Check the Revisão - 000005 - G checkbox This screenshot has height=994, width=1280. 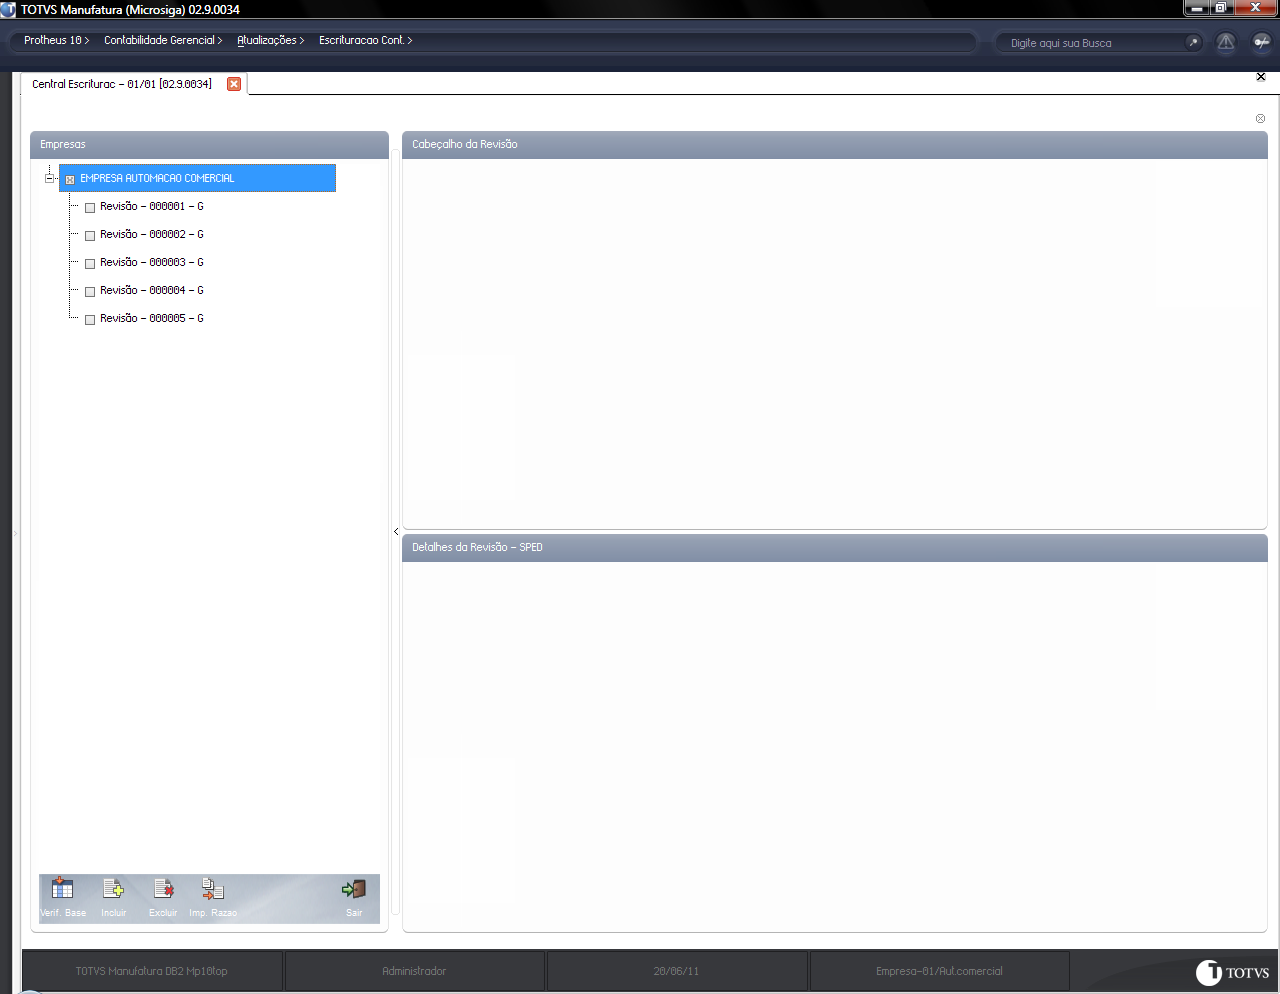(x=90, y=320)
